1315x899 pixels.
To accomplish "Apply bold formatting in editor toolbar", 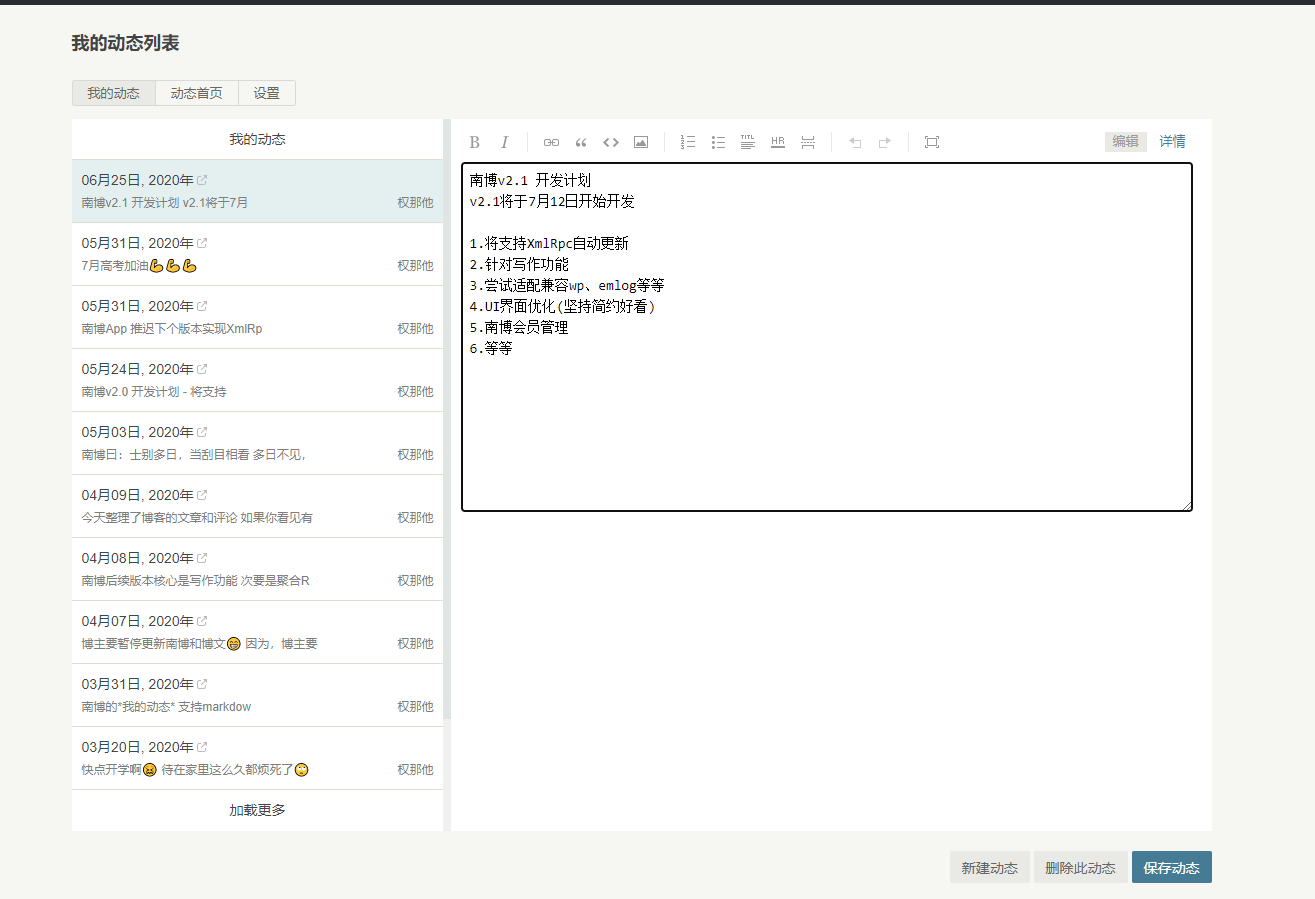I will [x=475, y=142].
